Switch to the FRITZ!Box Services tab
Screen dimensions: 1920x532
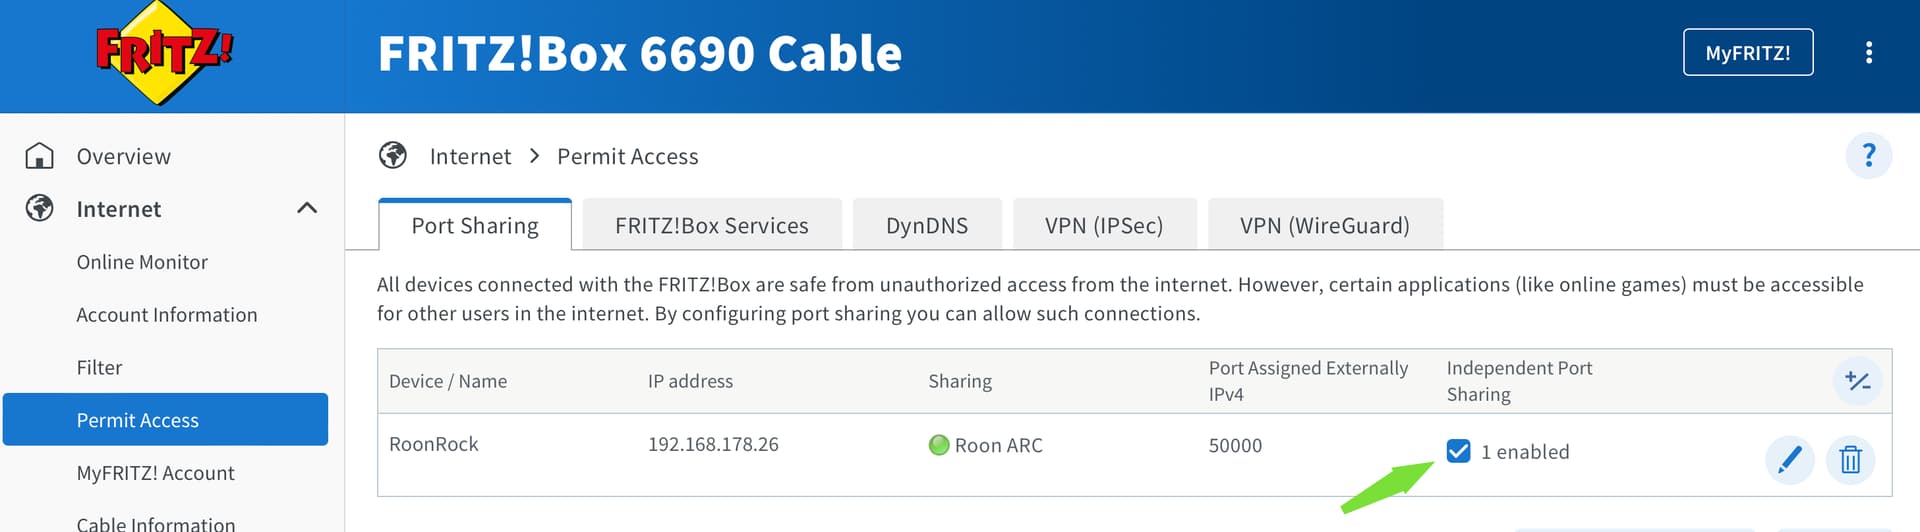click(711, 226)
